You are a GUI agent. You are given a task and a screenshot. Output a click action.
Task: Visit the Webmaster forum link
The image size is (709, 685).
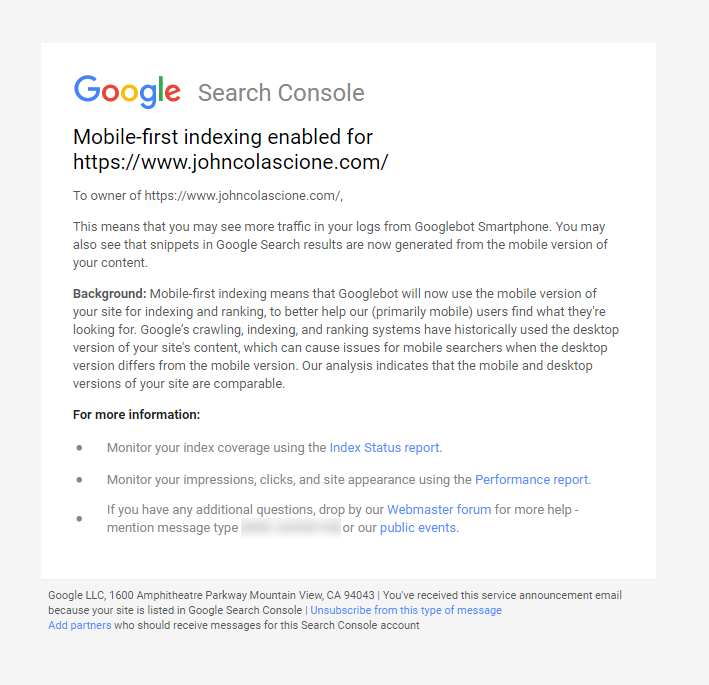pos(439,510)
